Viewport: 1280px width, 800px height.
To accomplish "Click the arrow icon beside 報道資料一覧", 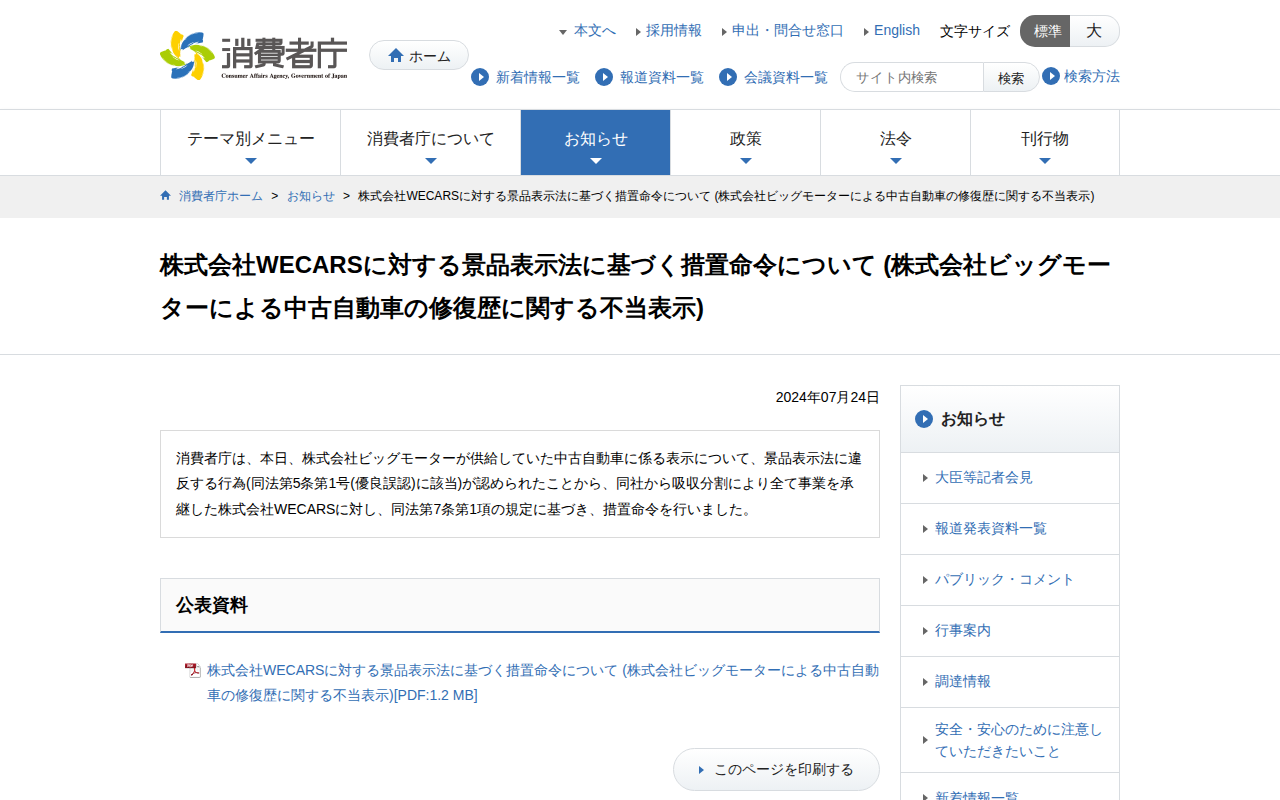I will [x=604, y=77].
